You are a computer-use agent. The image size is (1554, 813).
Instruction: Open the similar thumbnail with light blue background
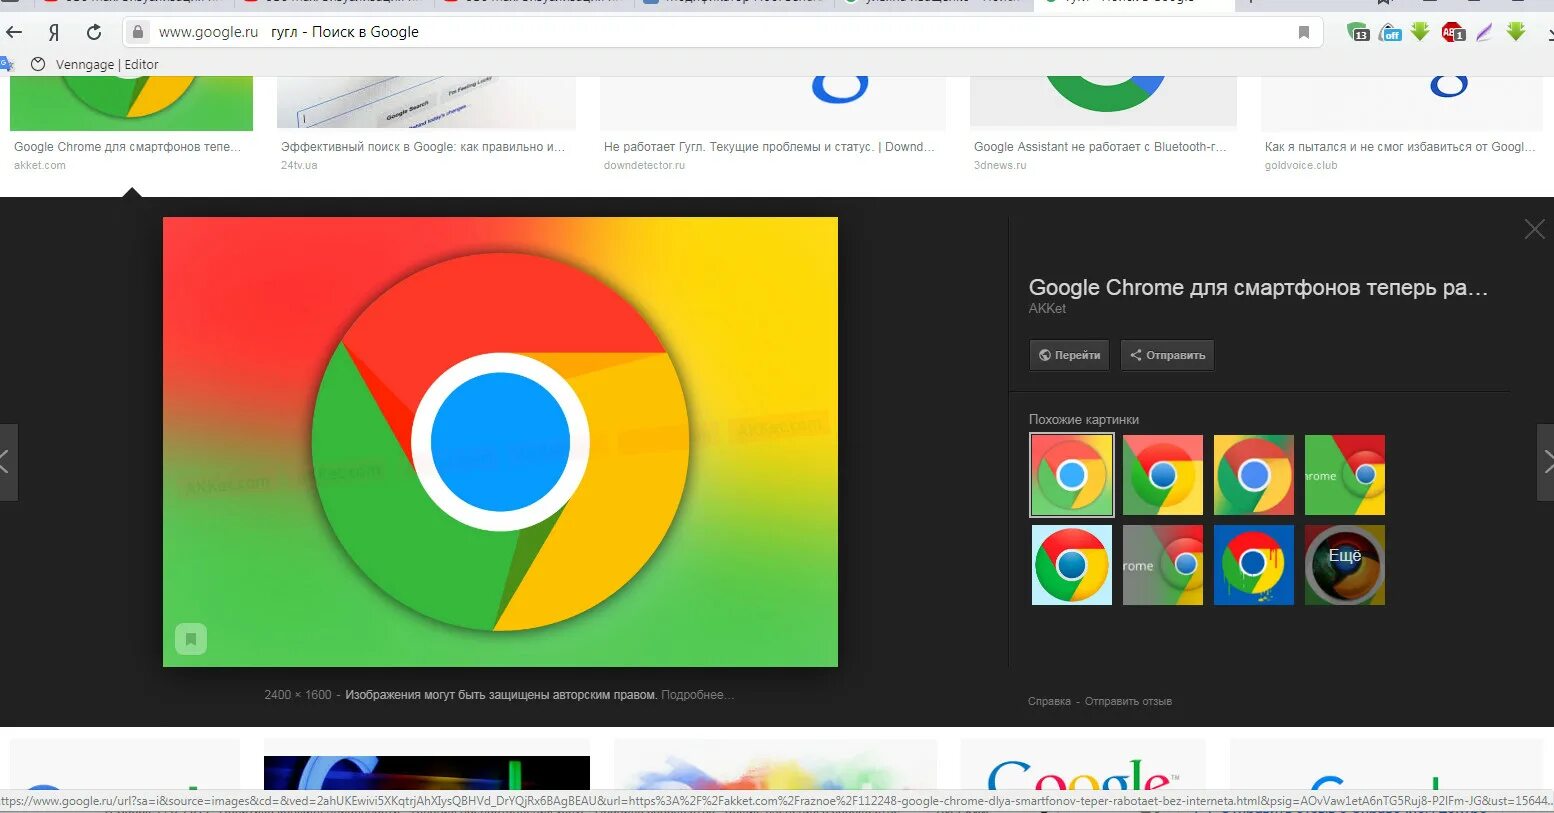pos(1071,565)
